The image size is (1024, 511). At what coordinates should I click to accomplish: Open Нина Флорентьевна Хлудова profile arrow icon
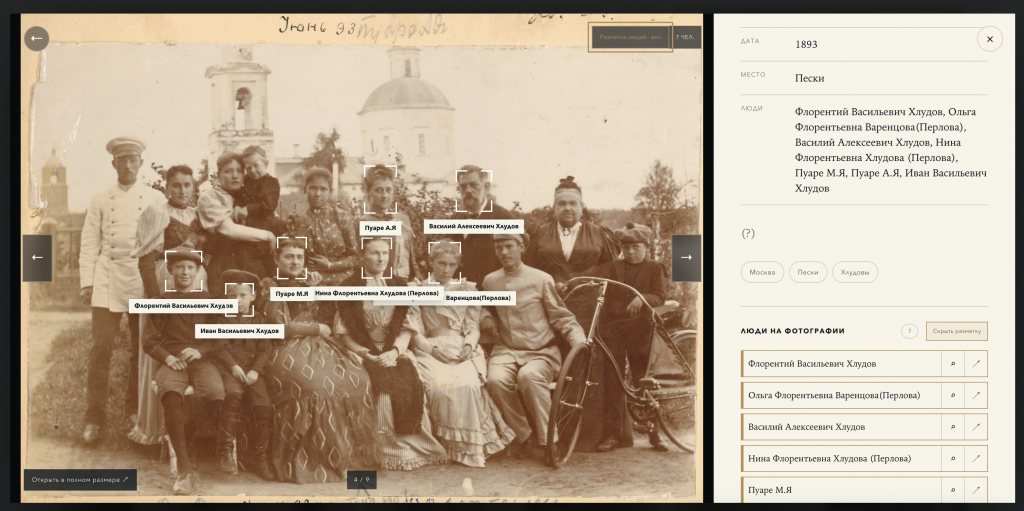(976, 459)
